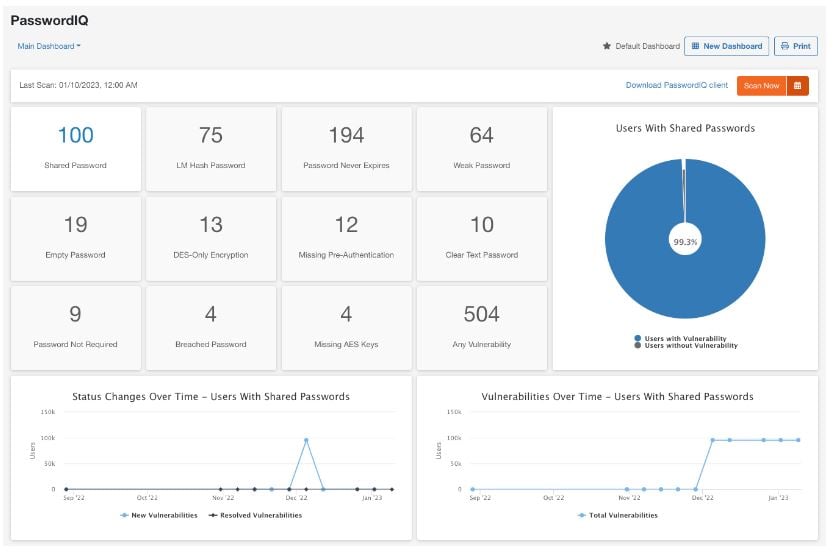Start a scan with Scan Now
The width and height of the screenshot is (835, 553).
click(x=761, y=86)
